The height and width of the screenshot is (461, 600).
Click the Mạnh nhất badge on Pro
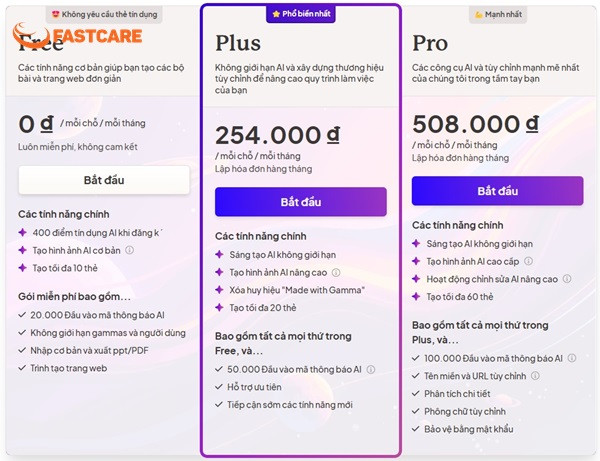pos(498,15)
